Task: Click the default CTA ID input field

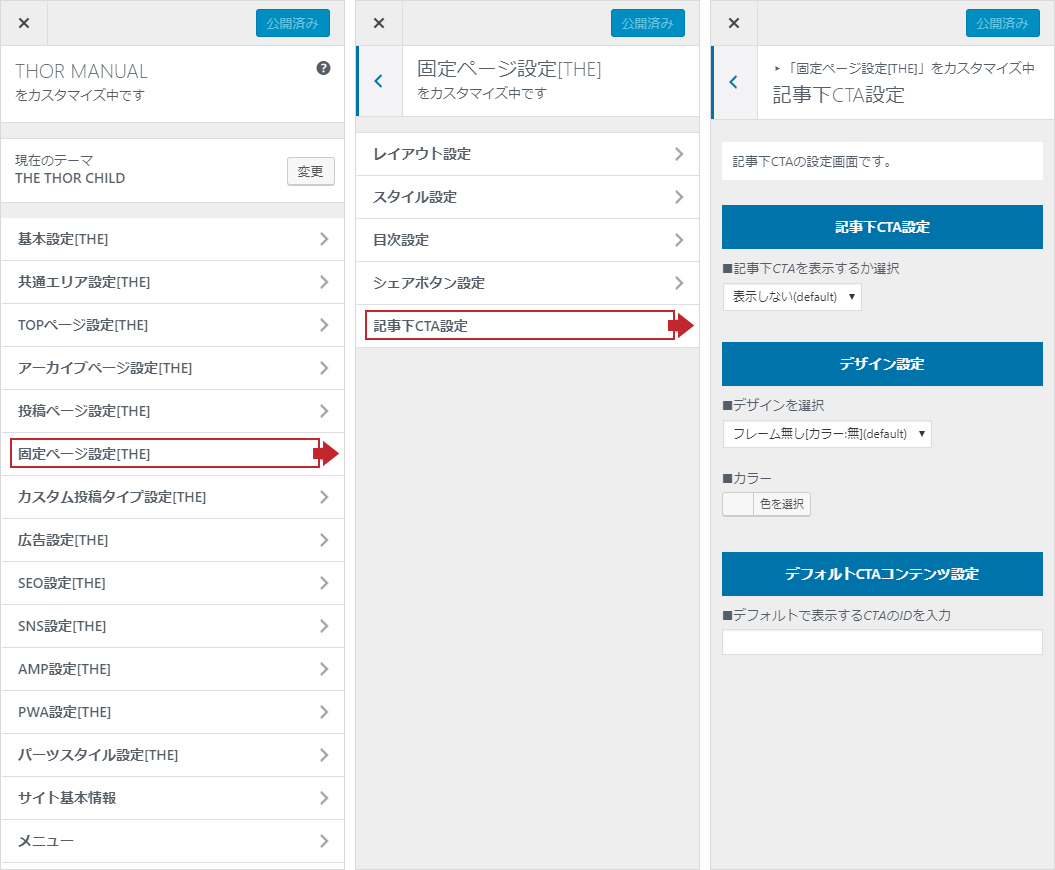Action: point(881,642)
